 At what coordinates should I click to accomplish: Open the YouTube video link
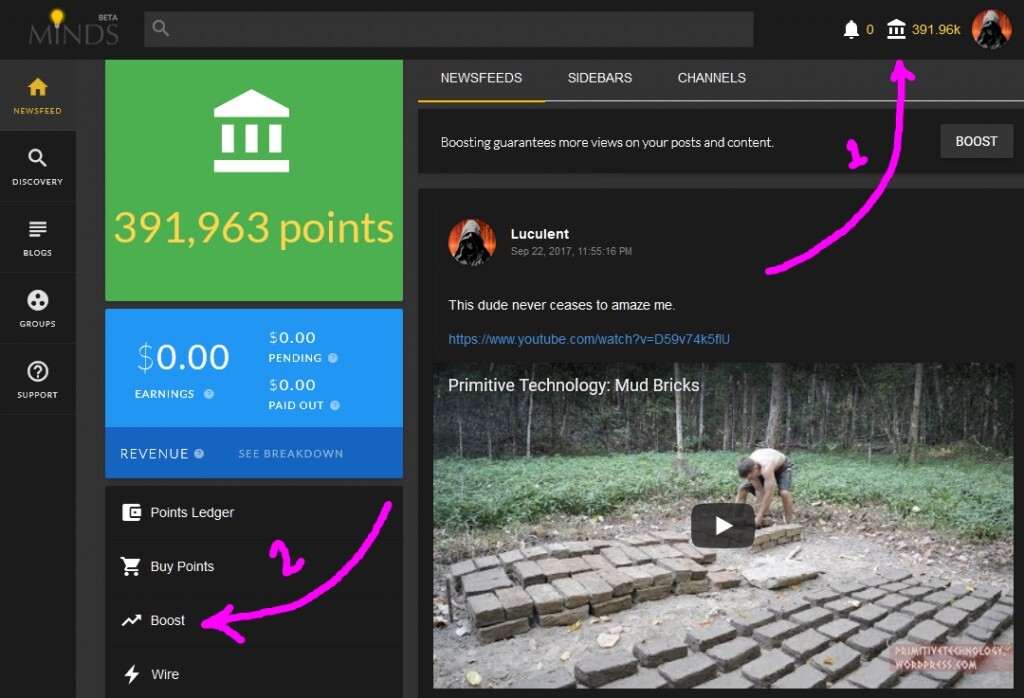tap(588, 339)
